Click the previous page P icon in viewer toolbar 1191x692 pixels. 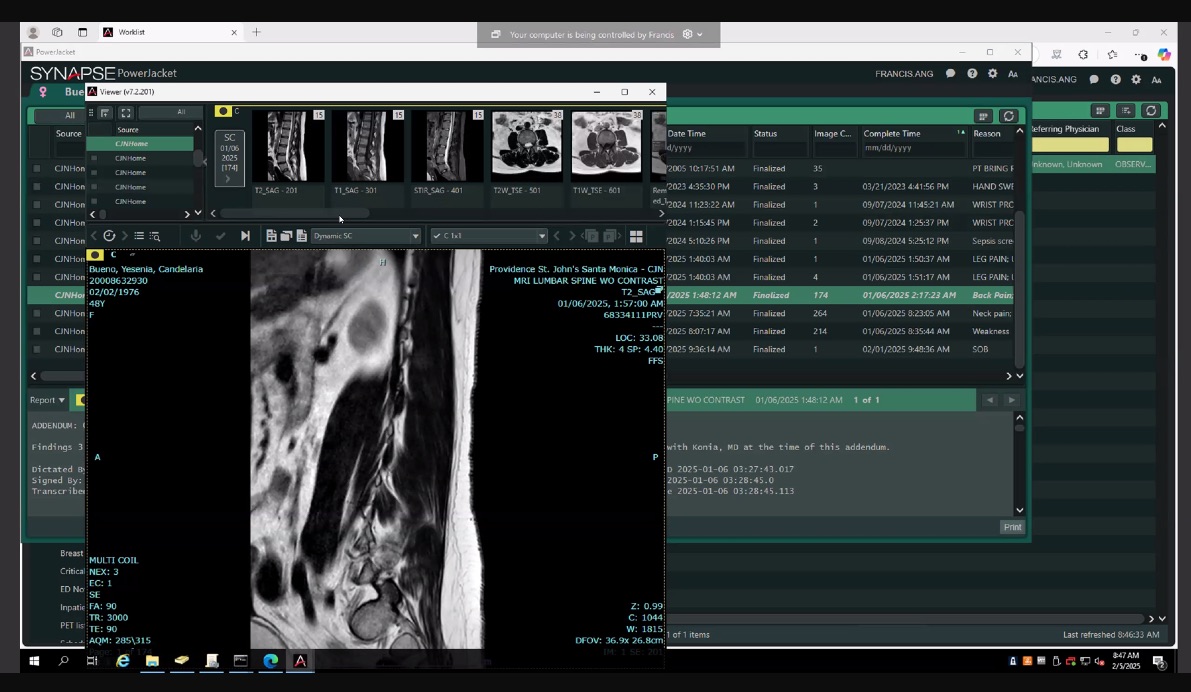point(592,236)
